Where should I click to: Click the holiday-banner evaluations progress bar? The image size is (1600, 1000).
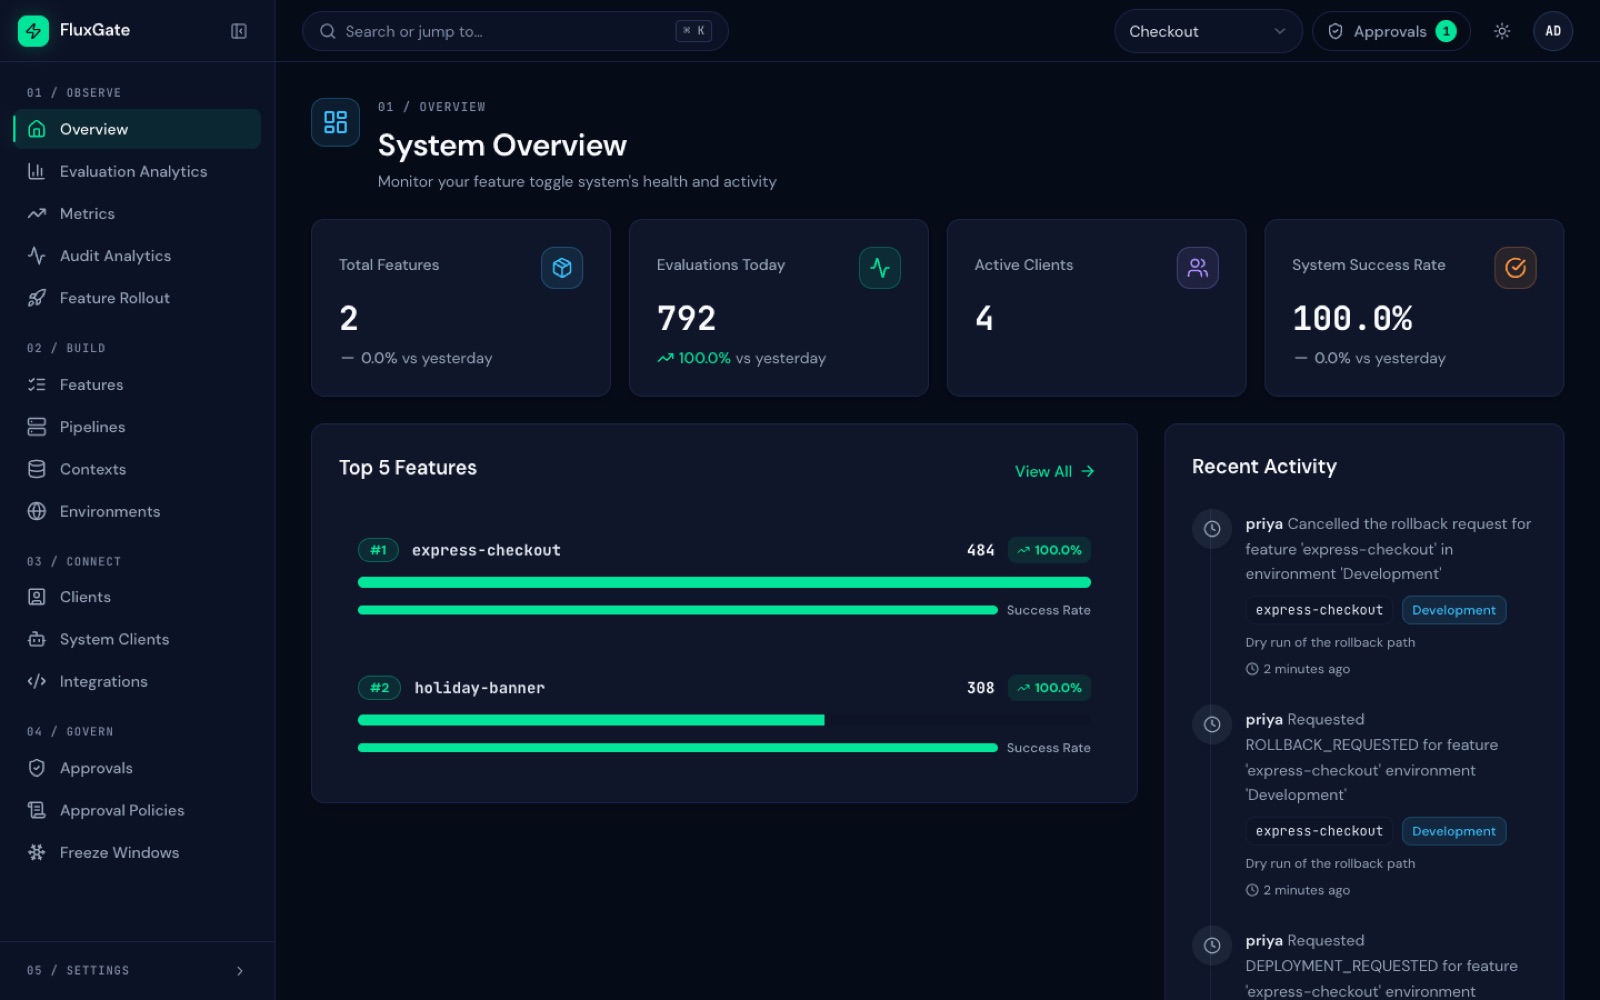point(724,720)
